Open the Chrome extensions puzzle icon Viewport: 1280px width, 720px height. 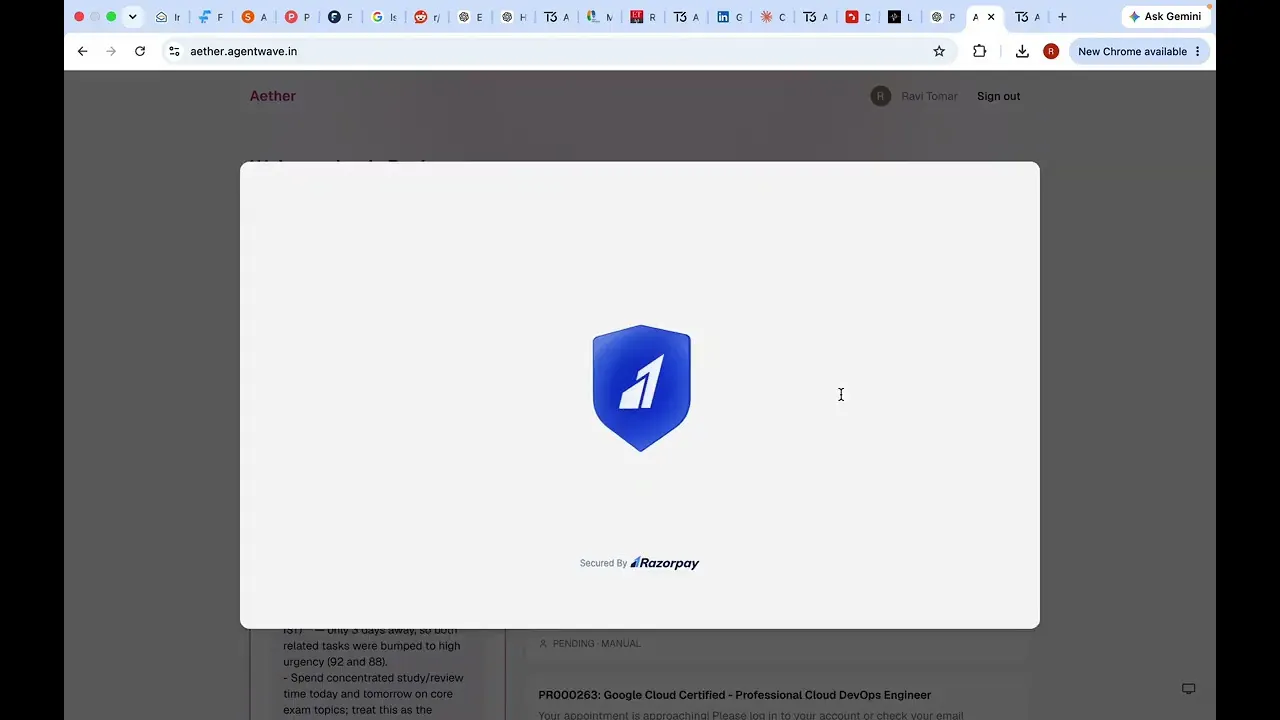click(980, 51)
